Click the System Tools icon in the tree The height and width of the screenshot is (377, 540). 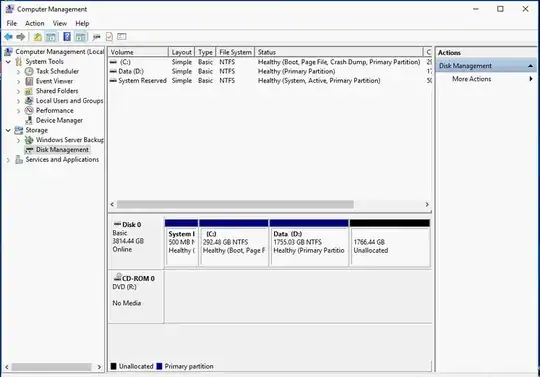[x=19, y=62]
